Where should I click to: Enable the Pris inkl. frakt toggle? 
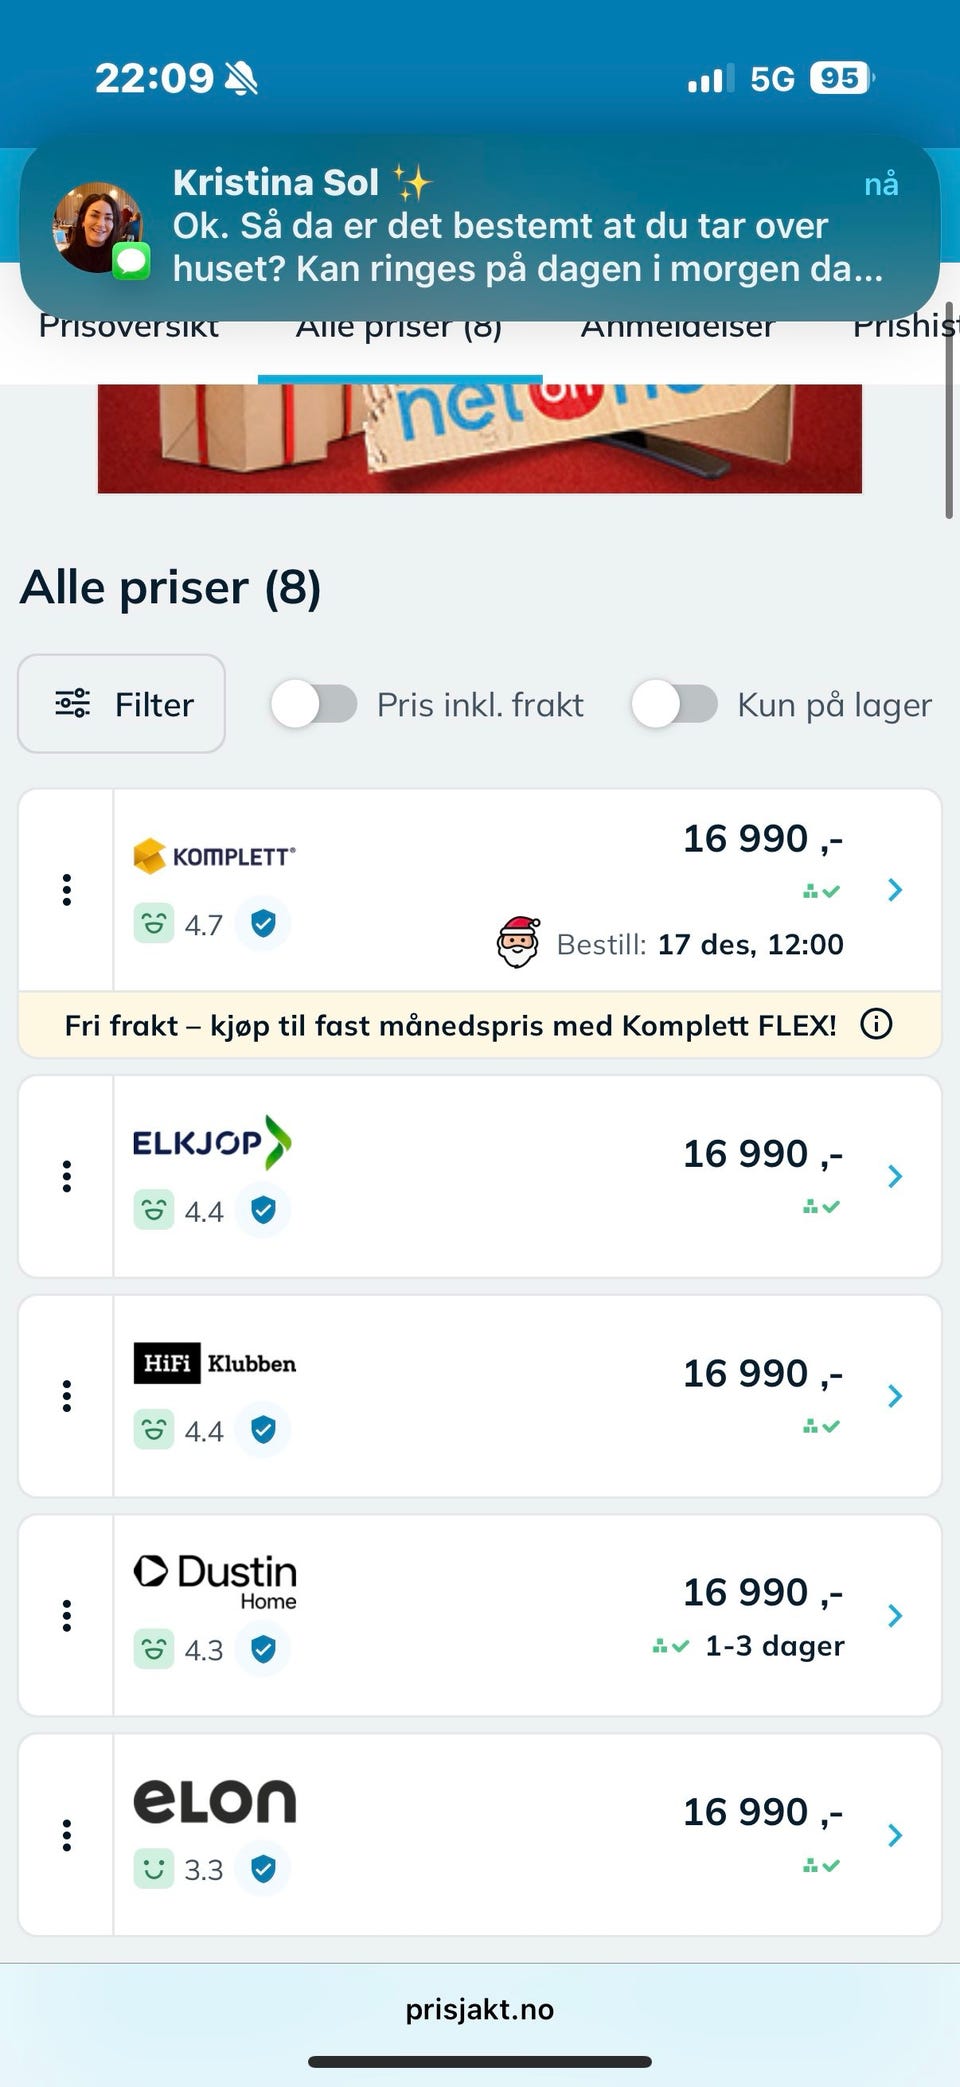[x=314, y=704]
